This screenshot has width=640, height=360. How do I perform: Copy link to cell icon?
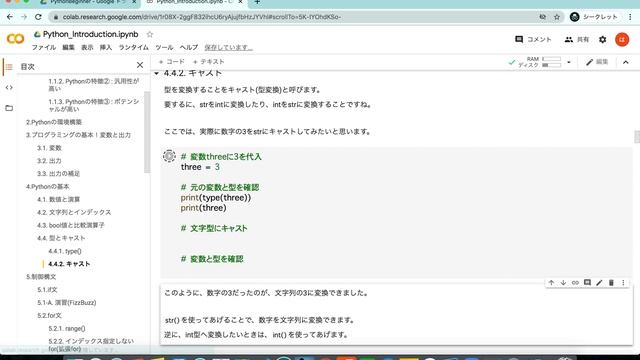point(575,282)
